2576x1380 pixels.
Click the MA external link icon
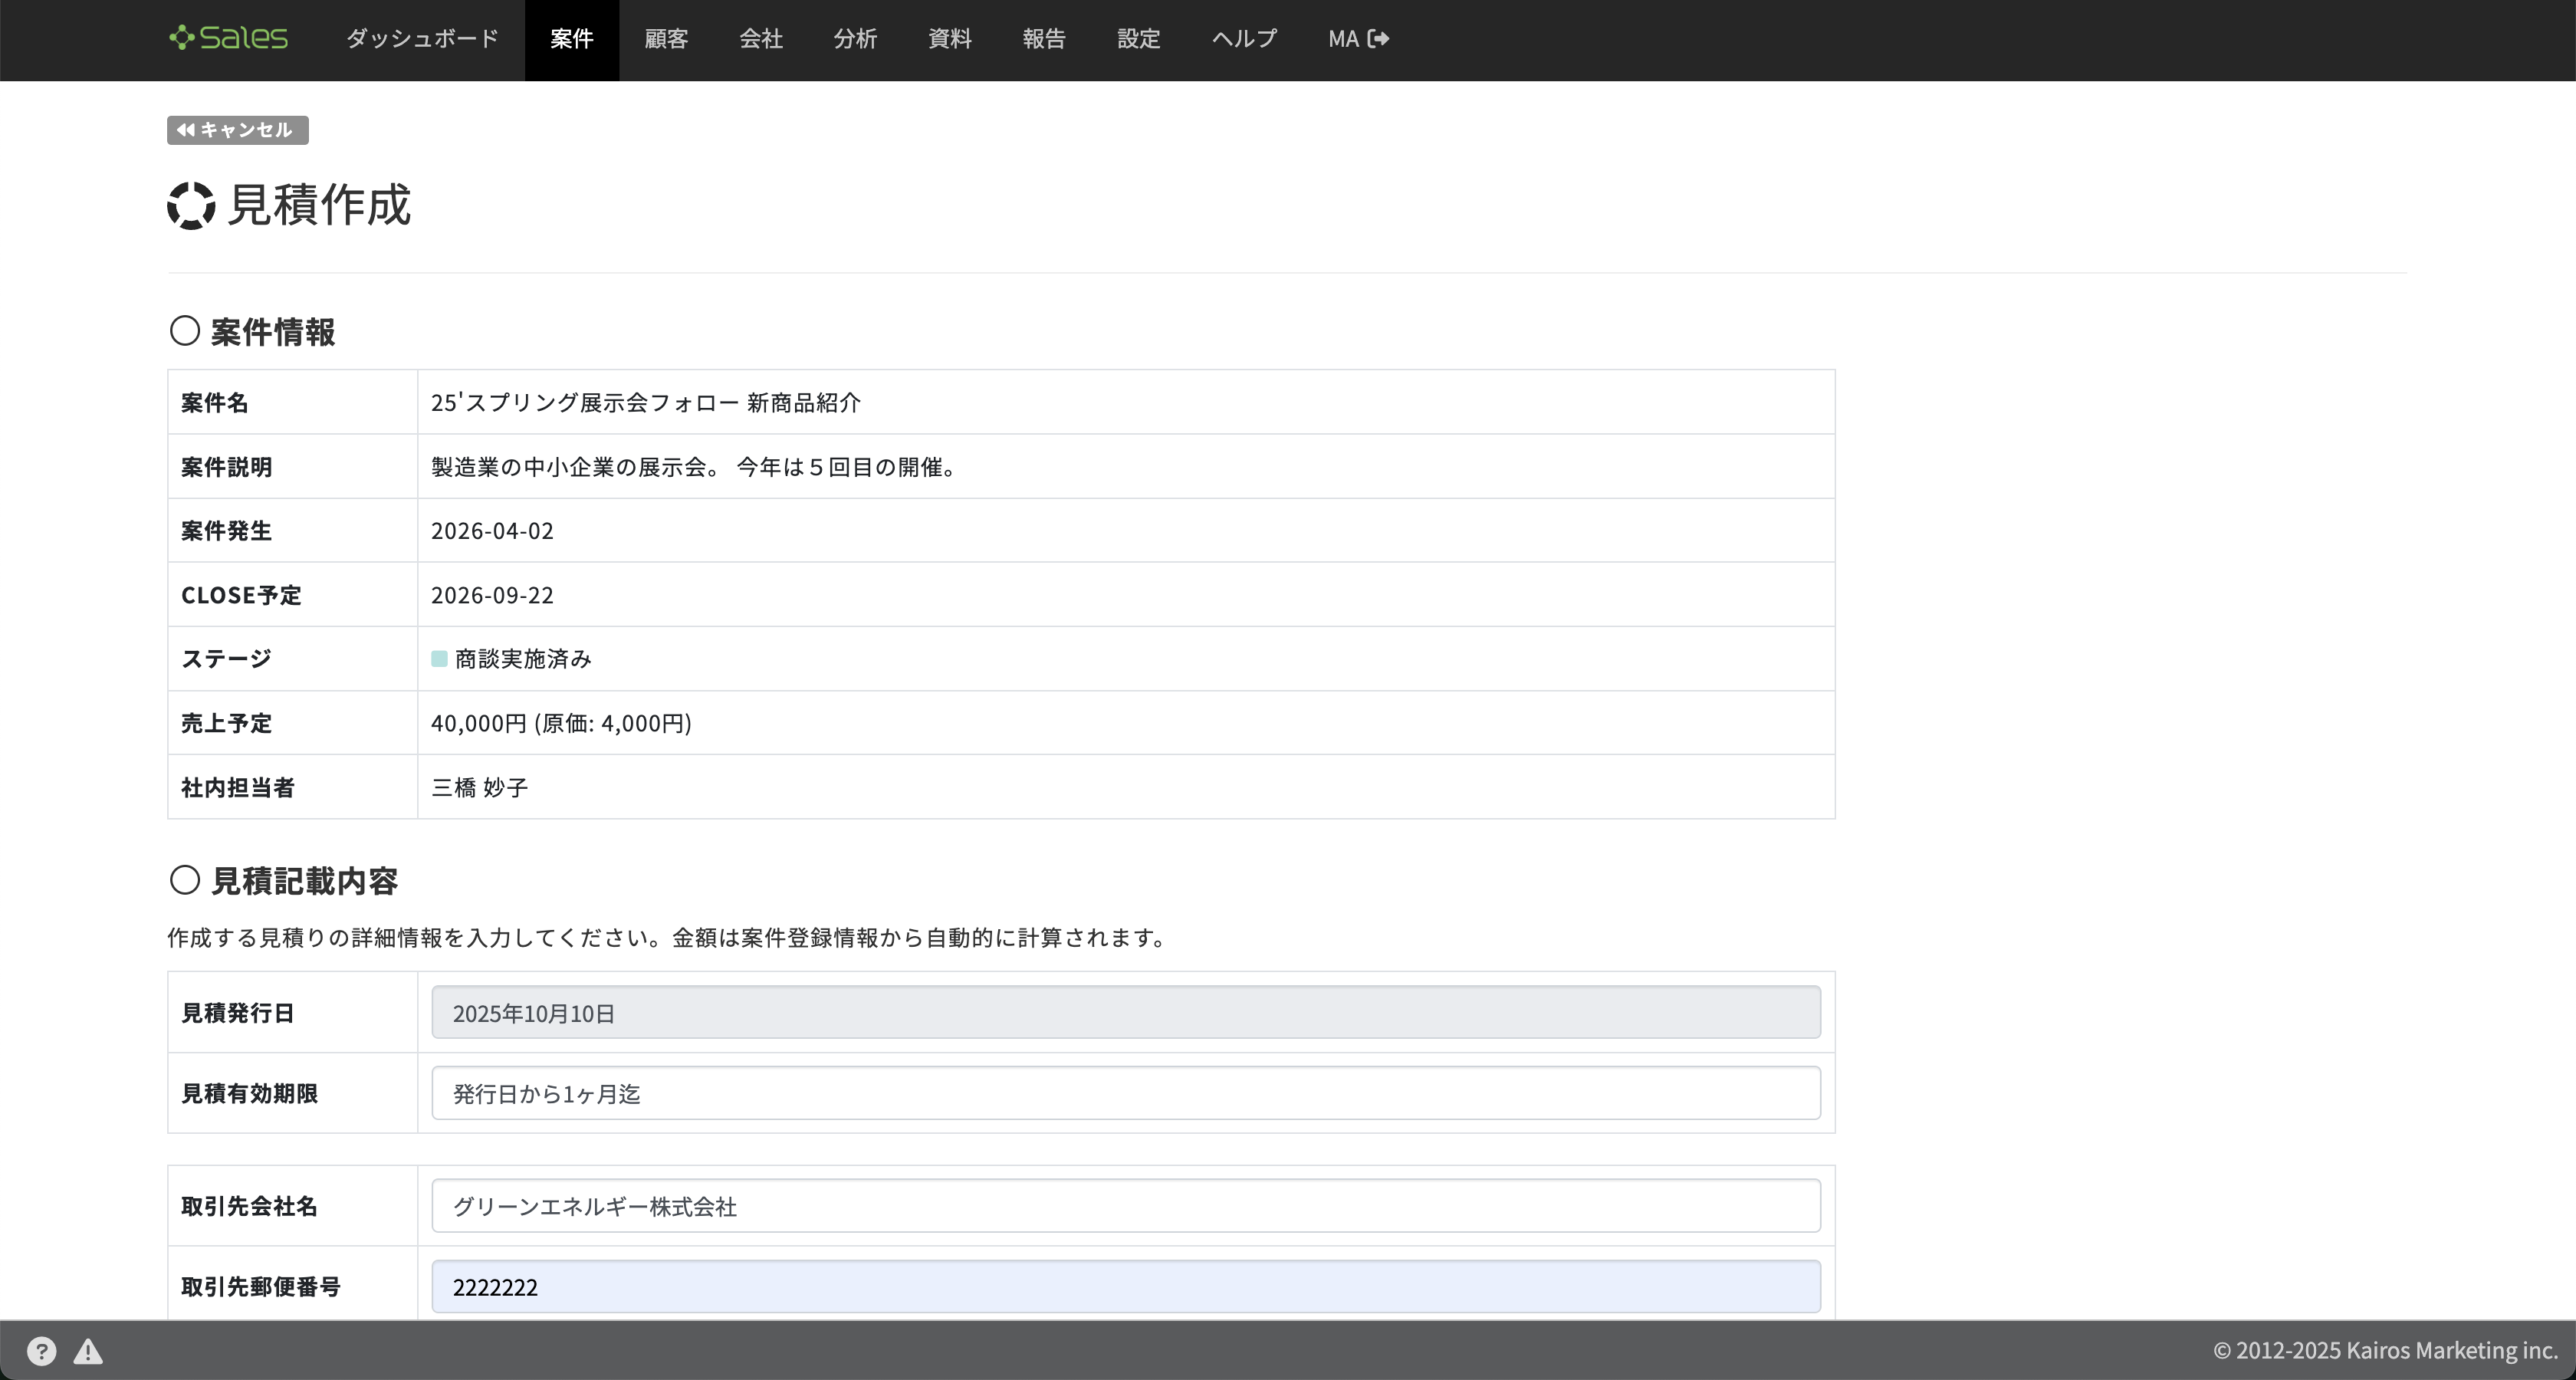click(1379, 38)
